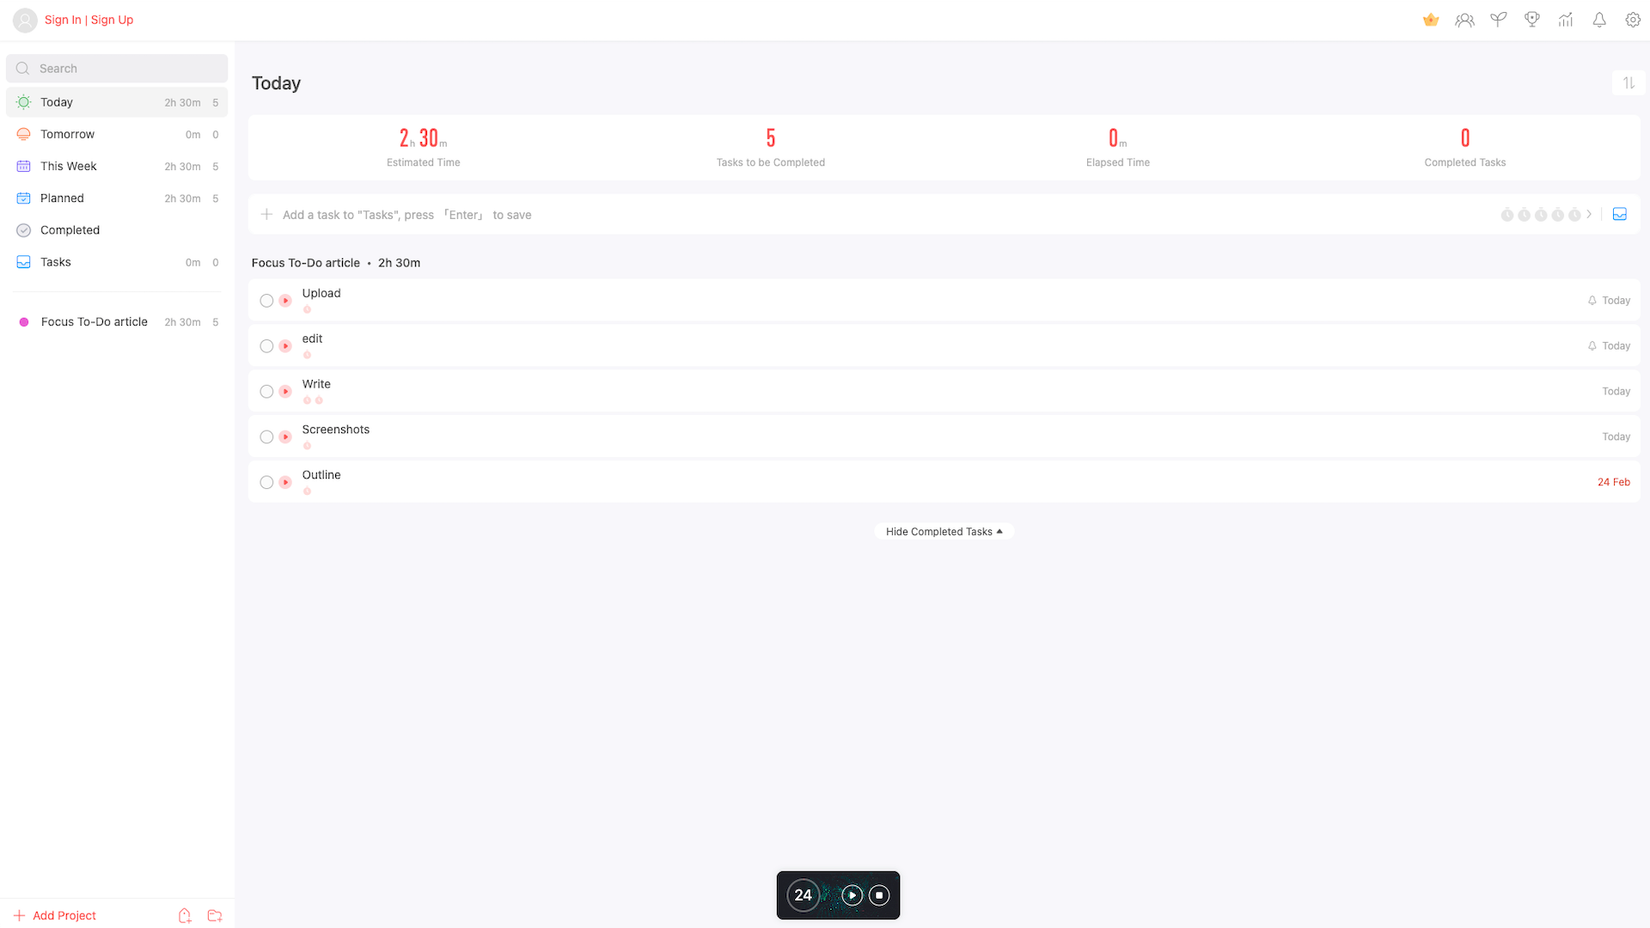Image resolution: width=1650 pixels, height=928 pixels.
Task: Open the statistics report chart icon
Action: tap(1565, 20)
